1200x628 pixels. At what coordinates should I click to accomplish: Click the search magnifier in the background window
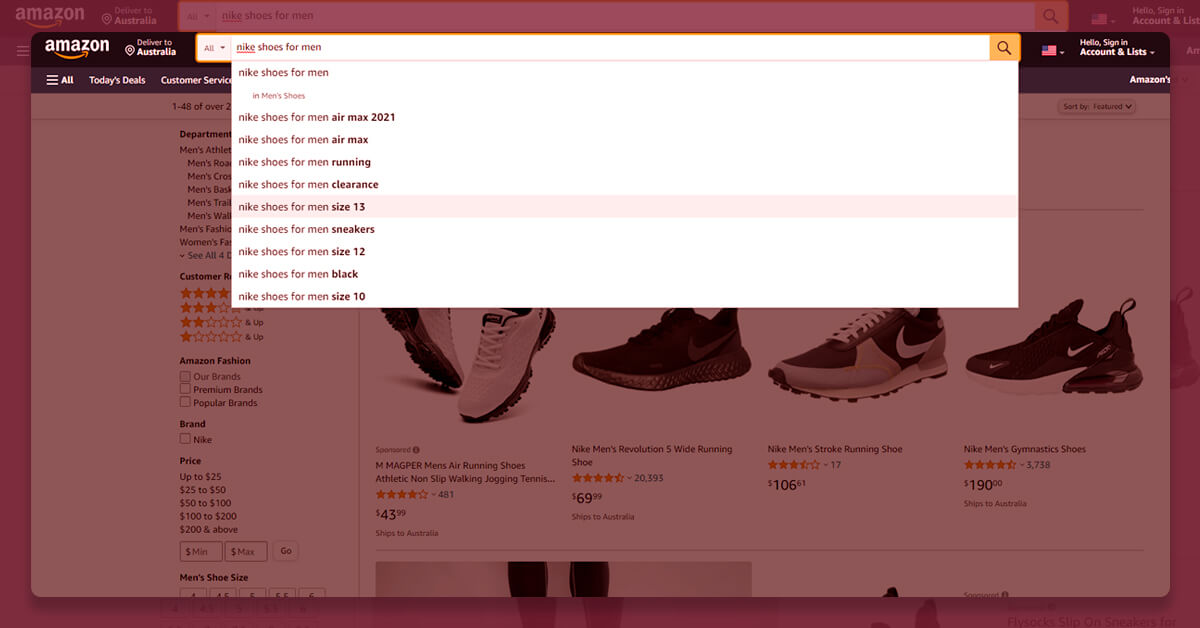pos(1050,16)
